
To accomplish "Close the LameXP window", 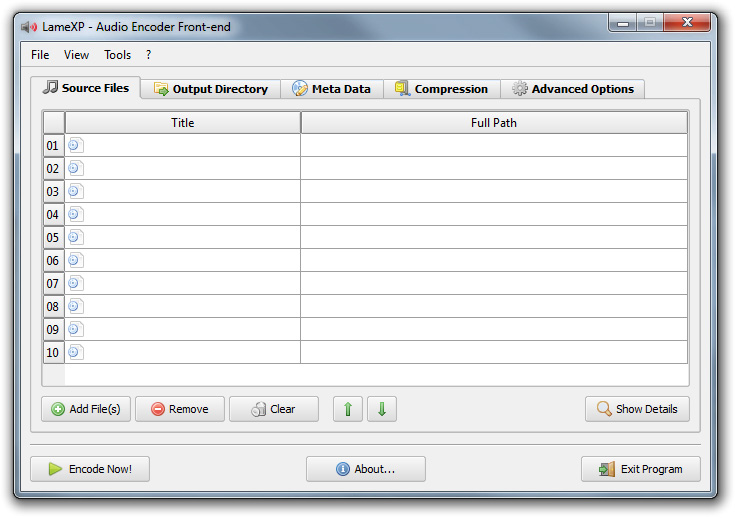I will [687, 23].
